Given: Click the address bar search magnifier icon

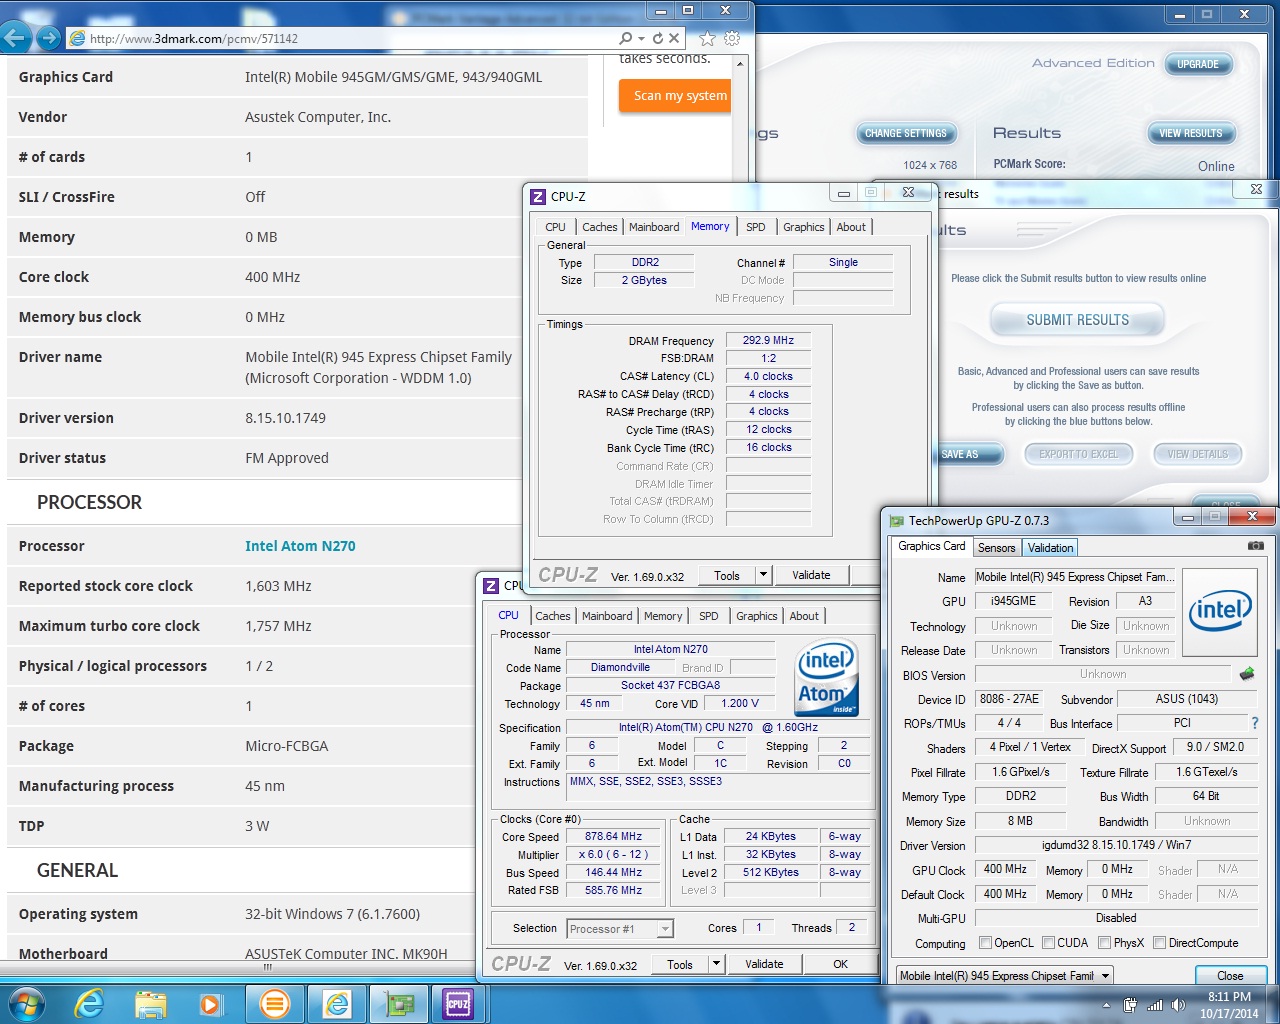Looking at the screenshot, I should point(626,38).
